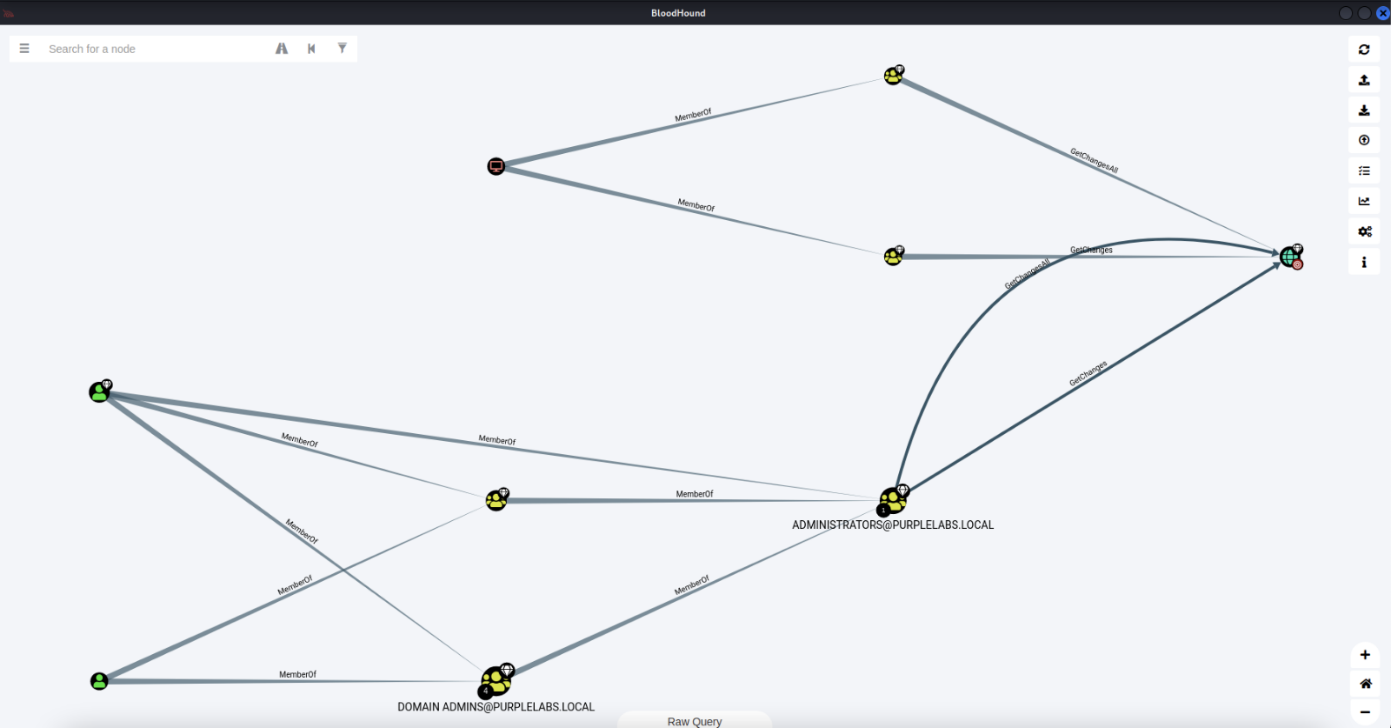Click the BloodHound window title
Image resolution: width=1391 pixels, height=728 pixels.
(x=677, y=13)
